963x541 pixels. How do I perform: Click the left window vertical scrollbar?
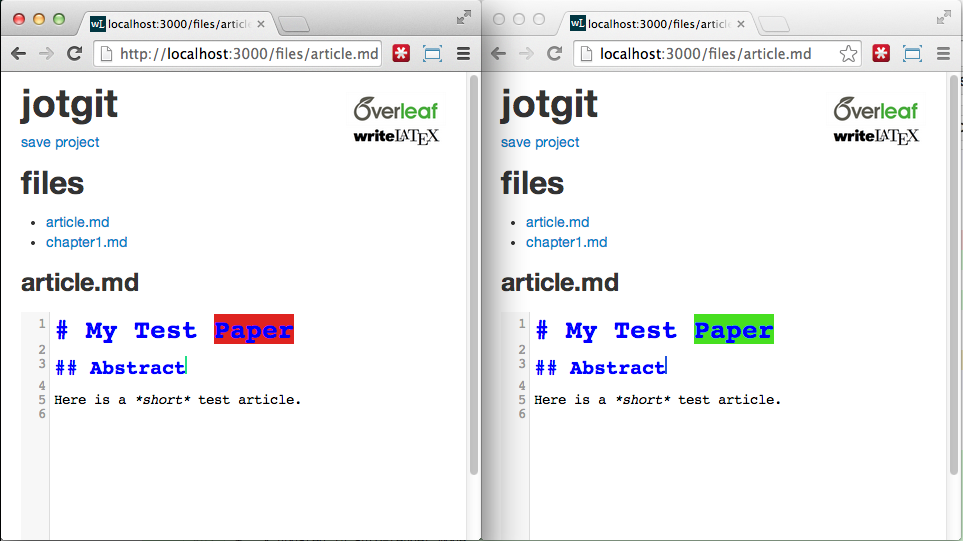coord(474,274)
